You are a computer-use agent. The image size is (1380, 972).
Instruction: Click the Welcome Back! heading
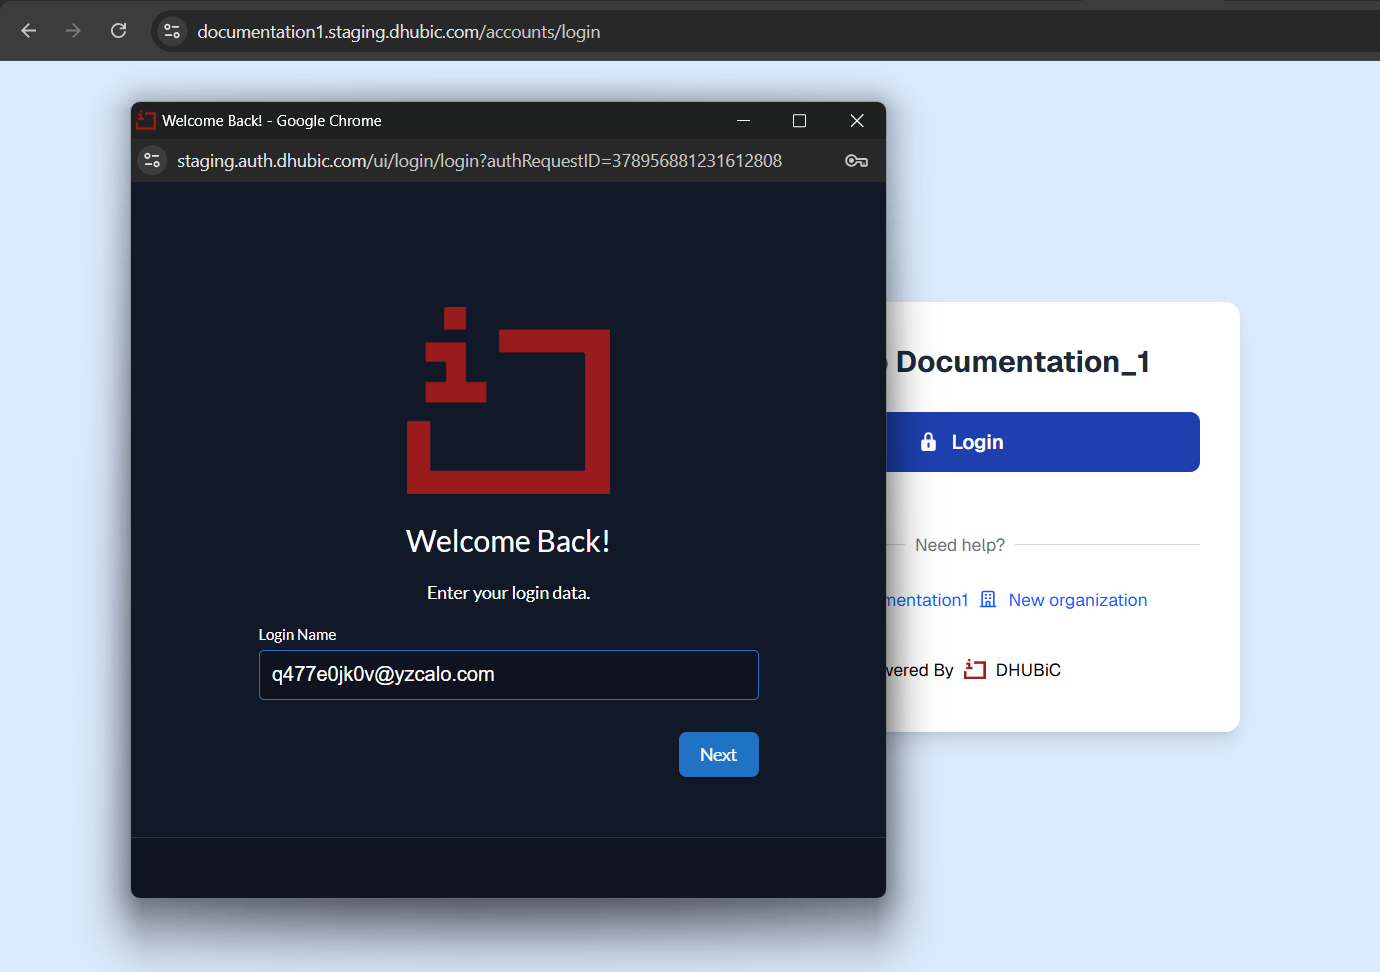pos(508,541)
